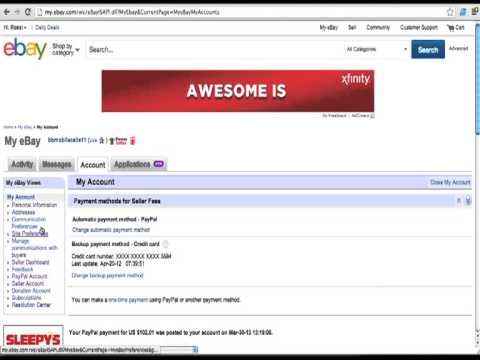
Task: Open Donation Account in the sidebar
Action: [31, 291]
